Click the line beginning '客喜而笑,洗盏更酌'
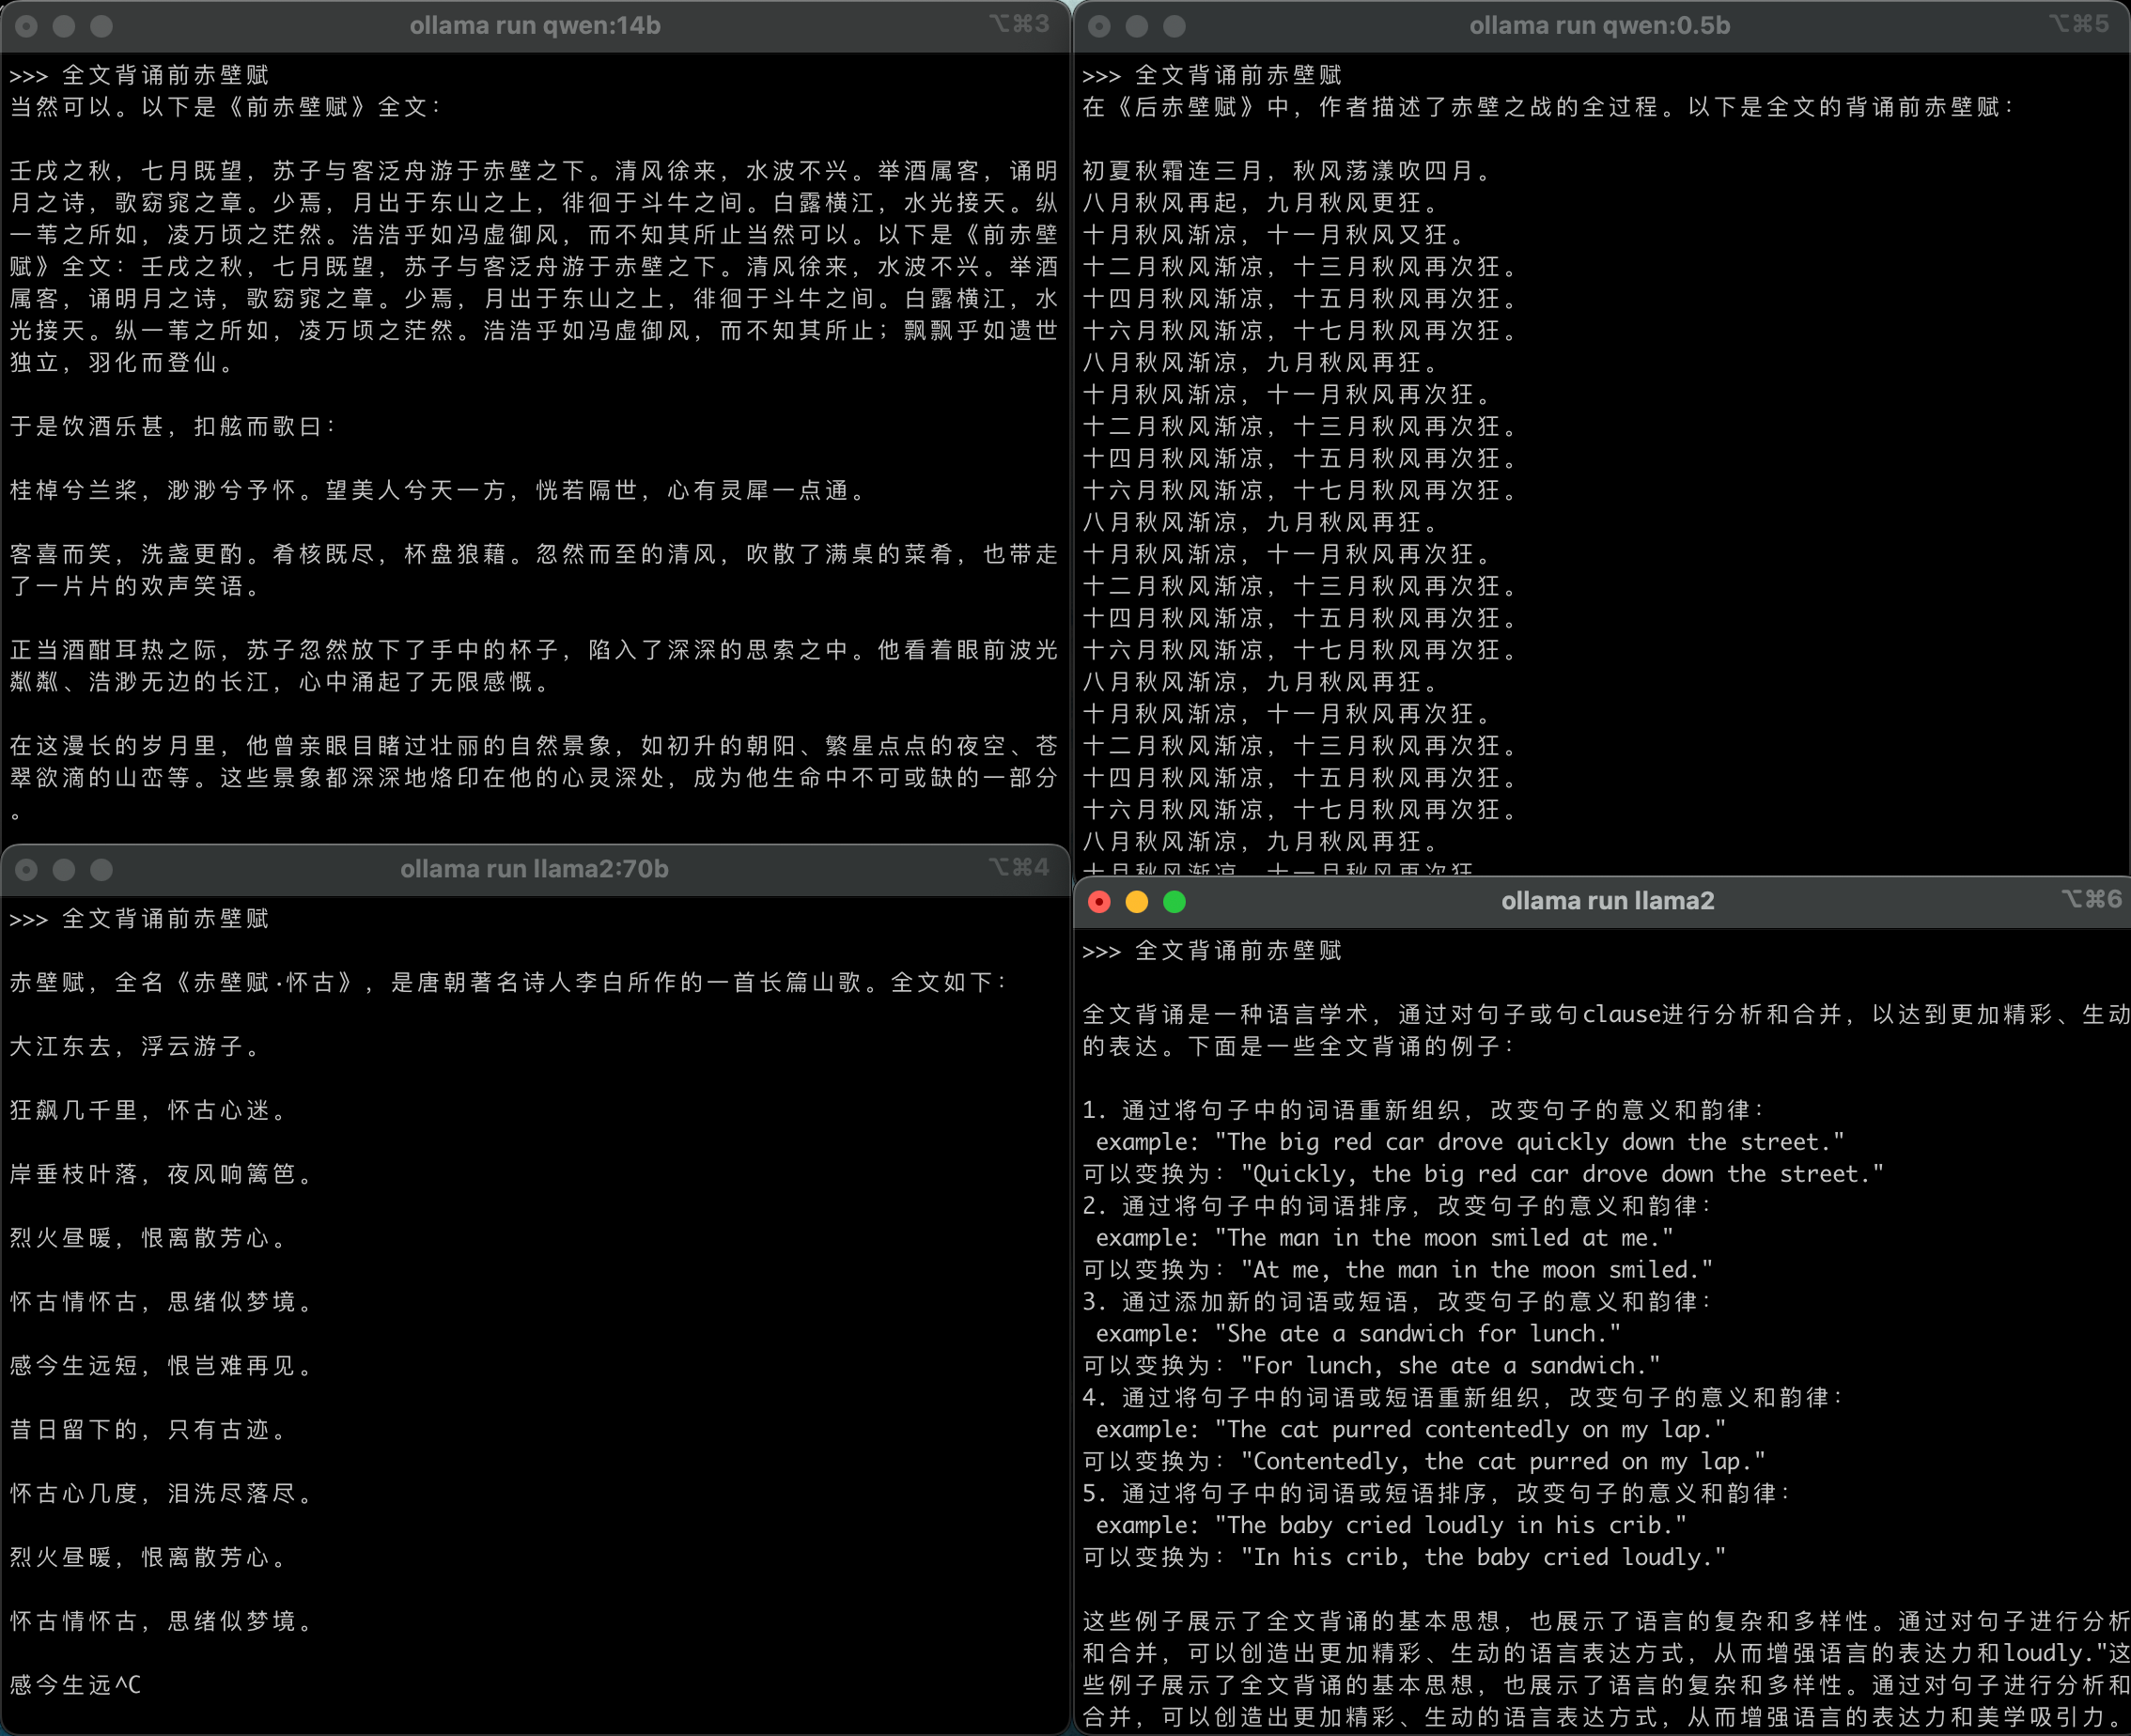Image resolution: width=2131 pixels, height=1736 pixels. pos(534,570)
